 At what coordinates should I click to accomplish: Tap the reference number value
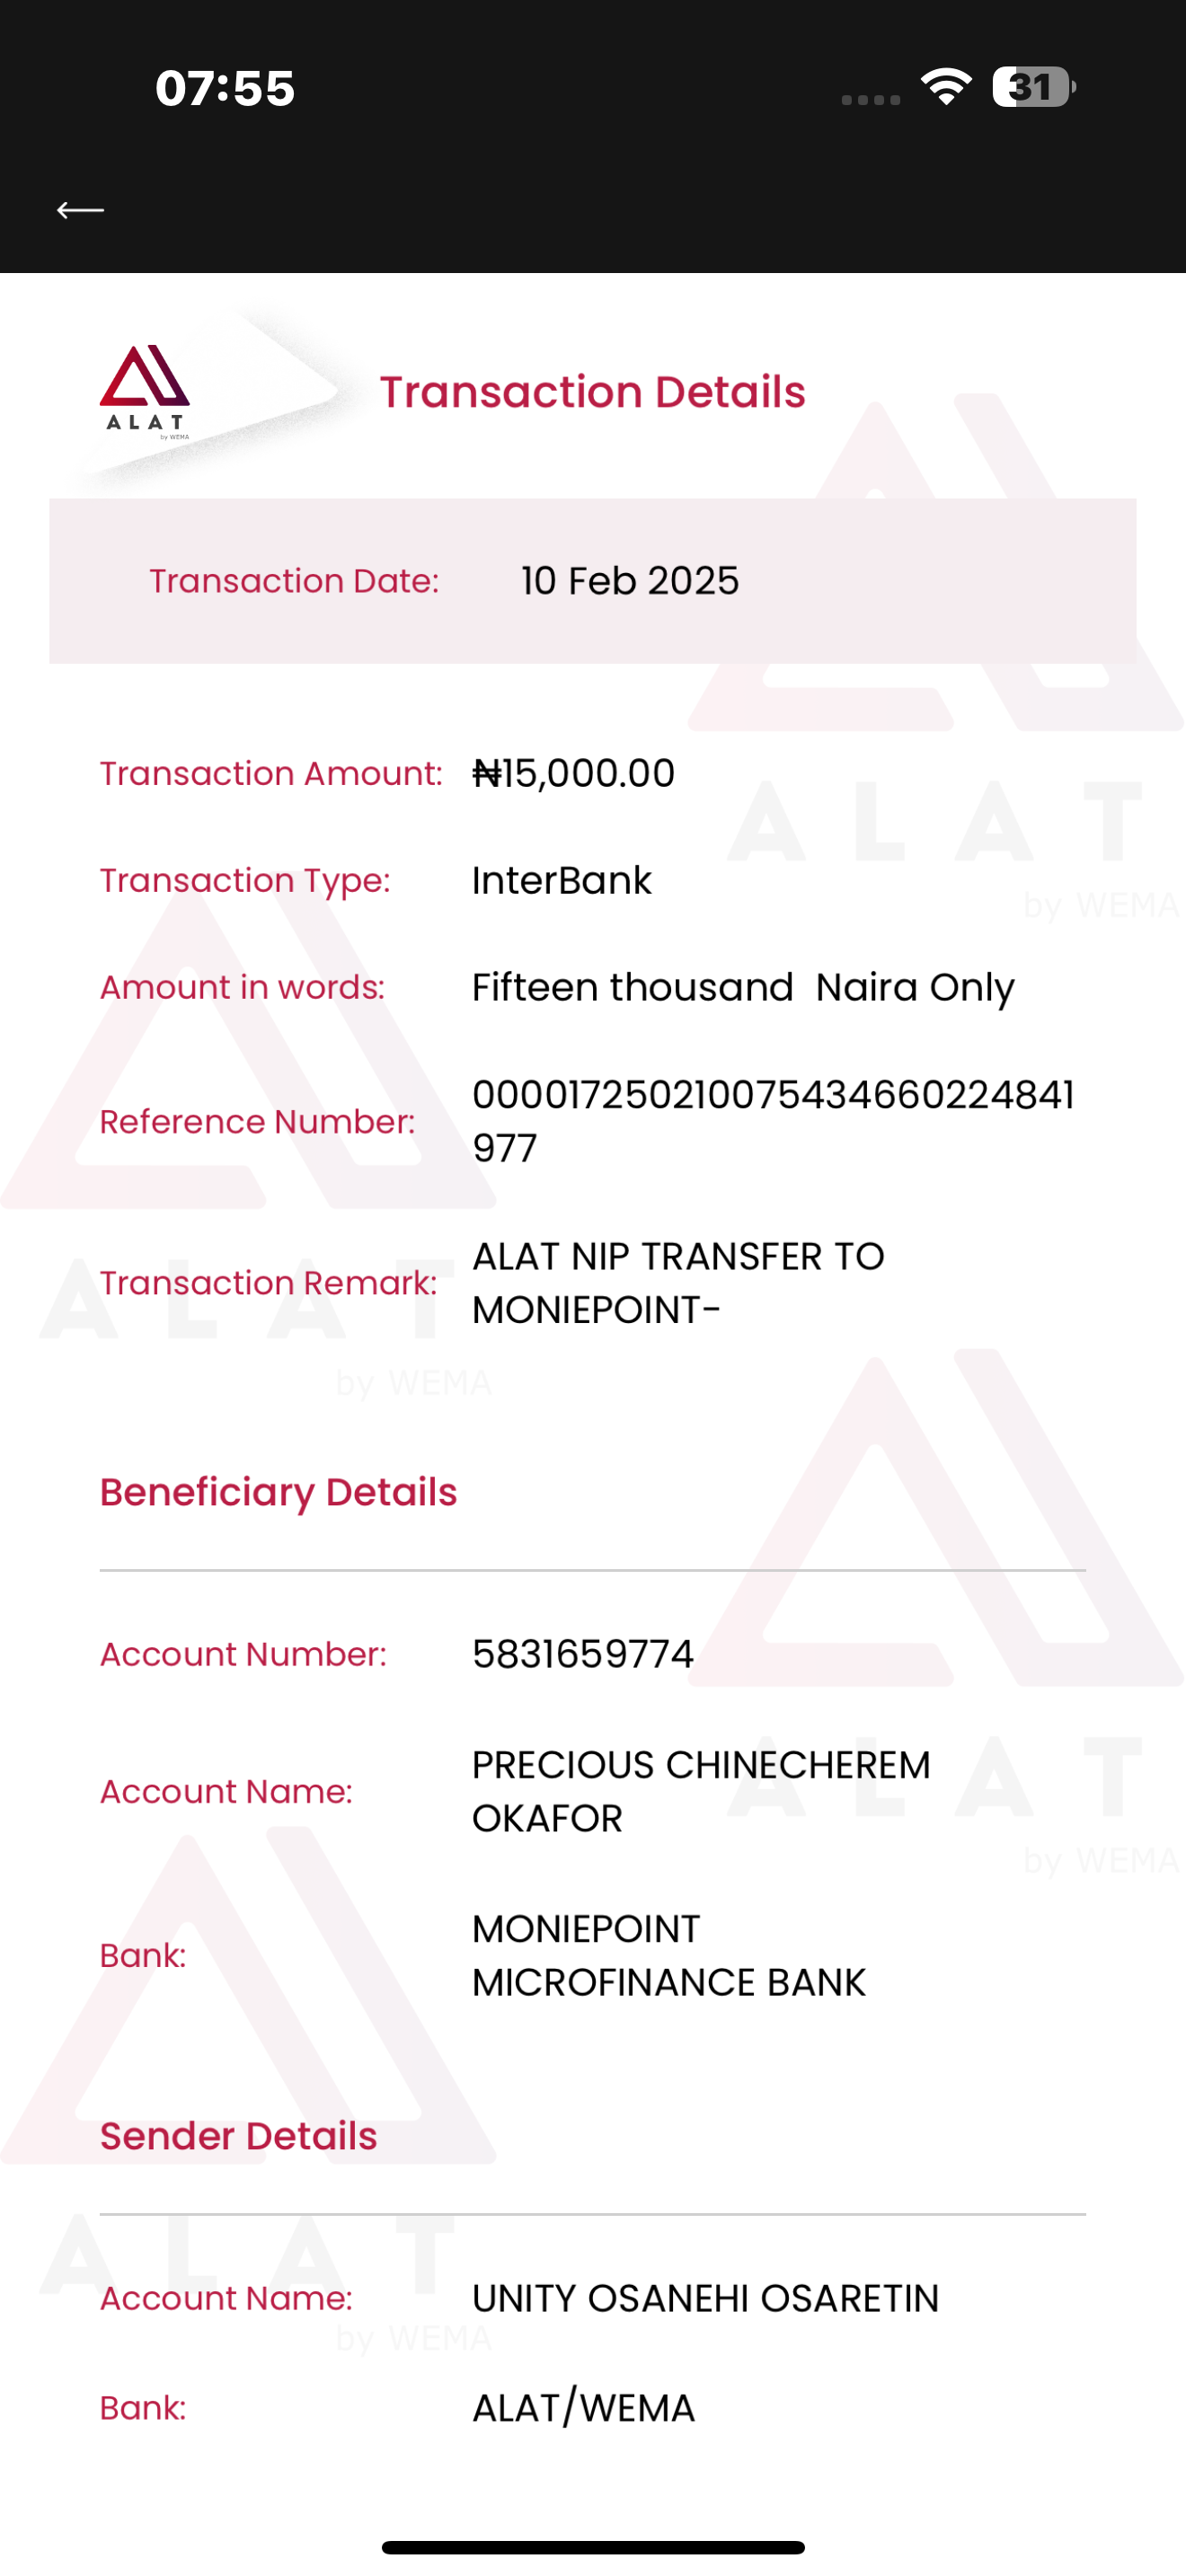point(772,1121)
